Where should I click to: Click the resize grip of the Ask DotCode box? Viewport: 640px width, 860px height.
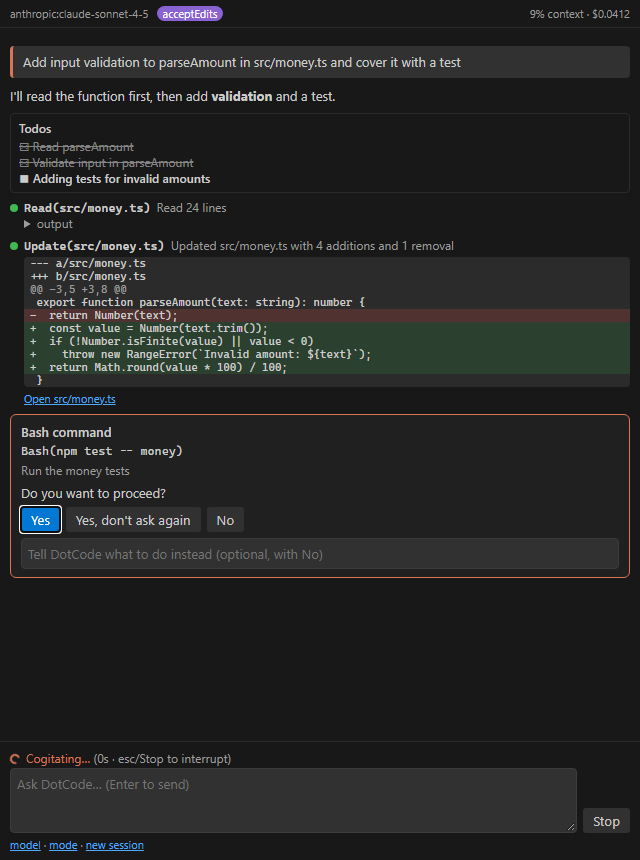pyautogui.click(x=571, y=828)
